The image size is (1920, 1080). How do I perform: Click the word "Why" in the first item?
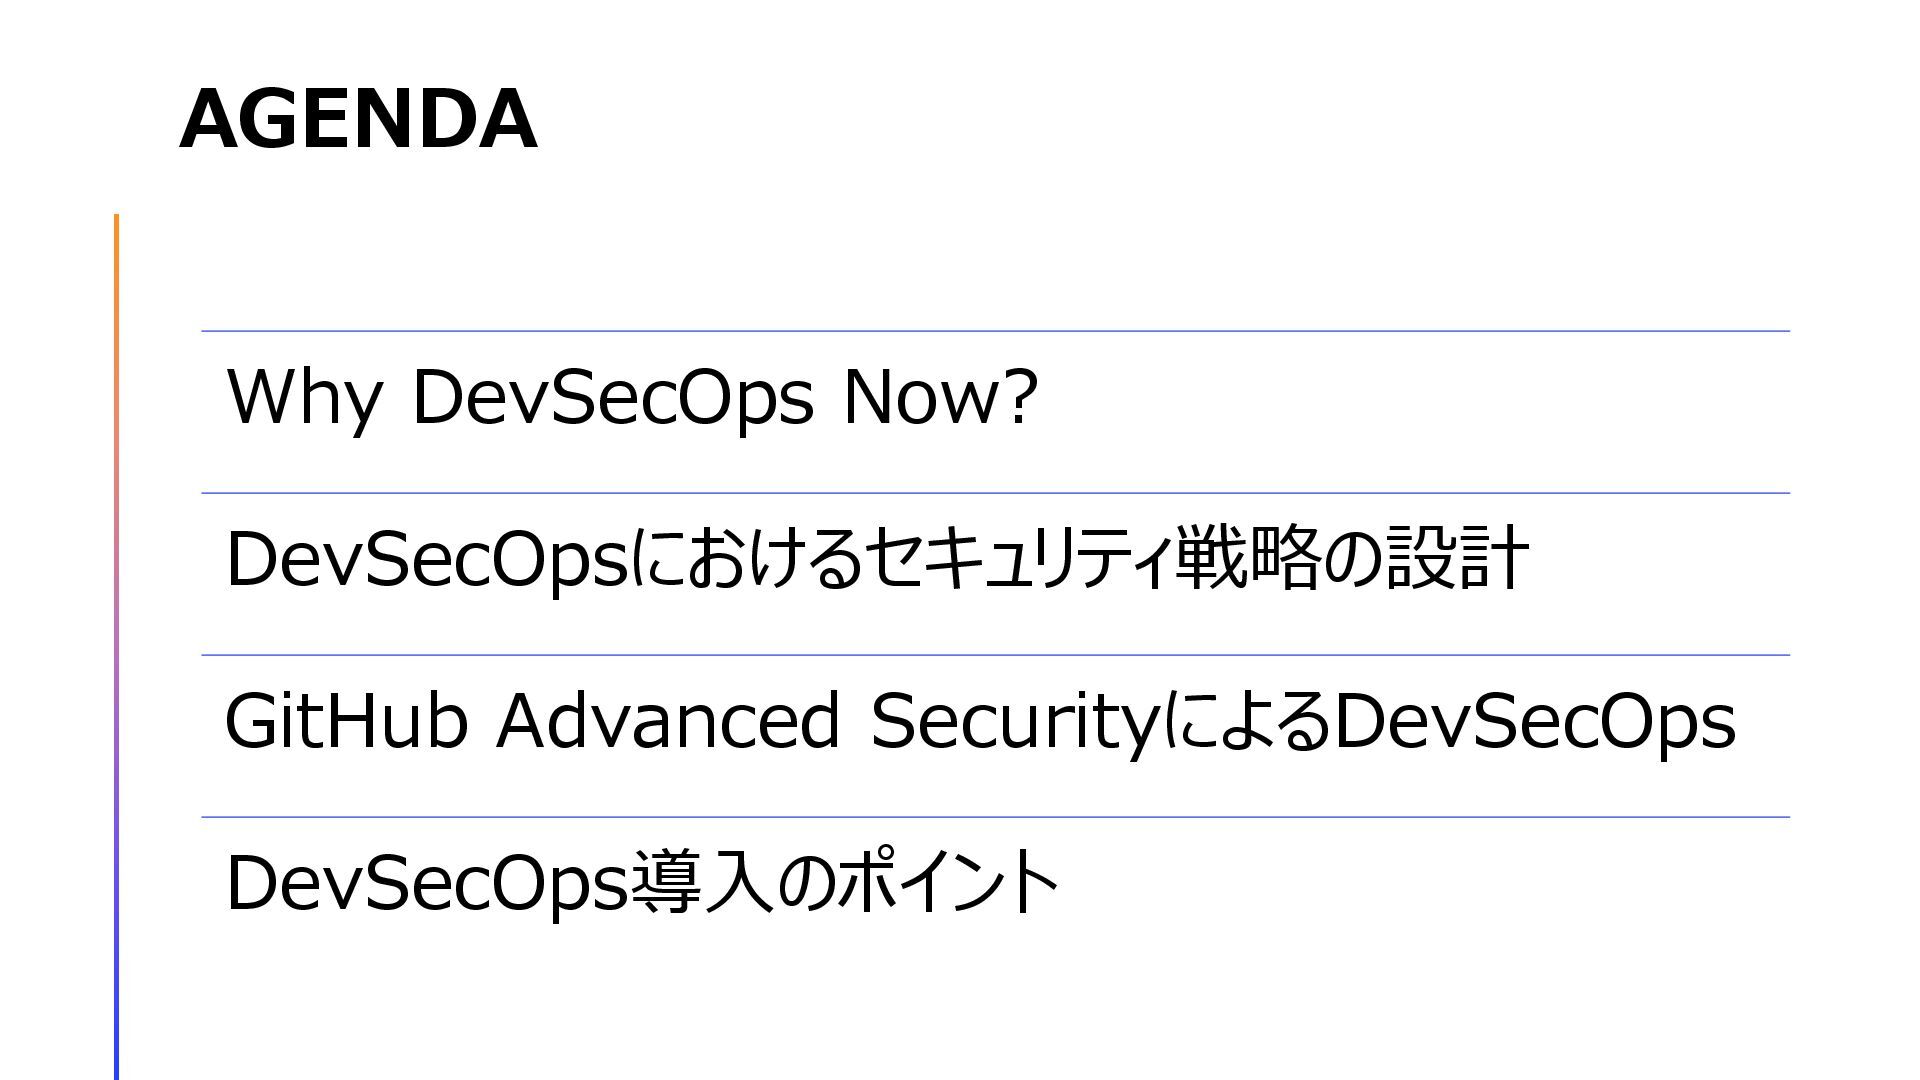304,399
